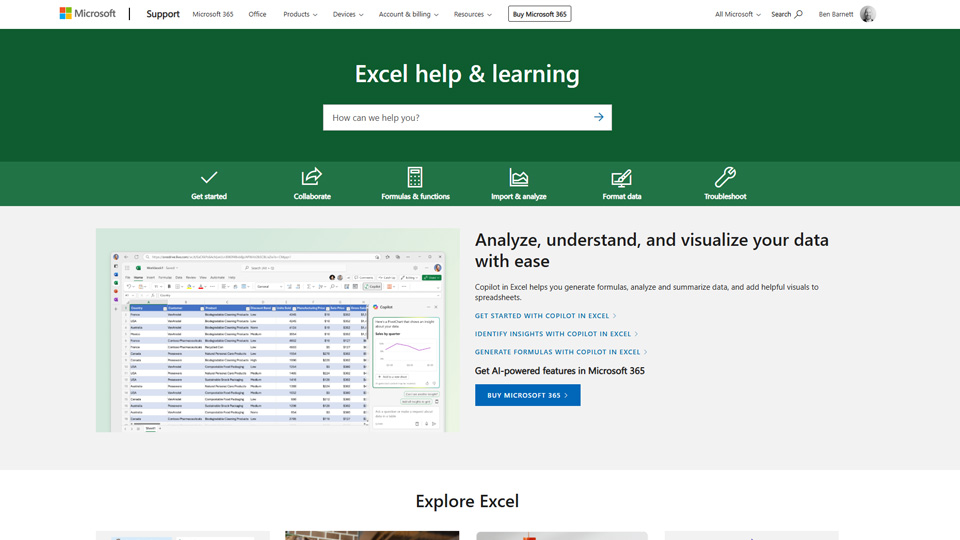960x540 pixels.
Task: Open the Office menu item
Action: tap(257, 14)
